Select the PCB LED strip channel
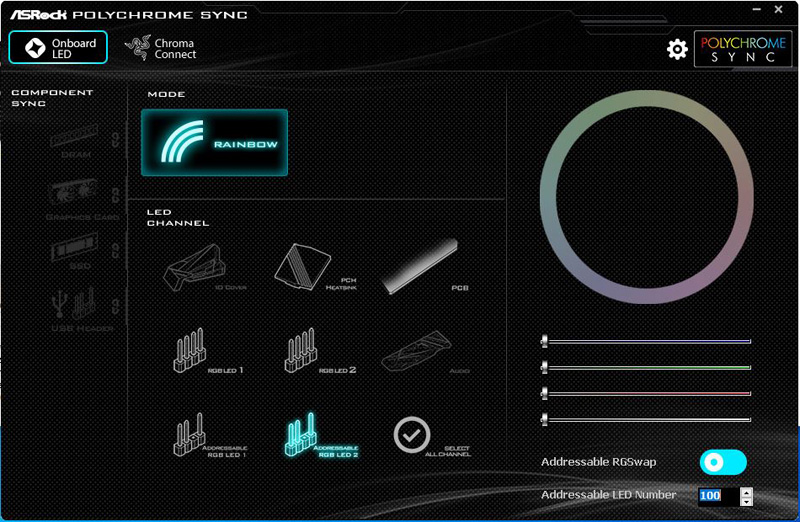Screen dimensions: 800x522 click(x=418, y=265)
